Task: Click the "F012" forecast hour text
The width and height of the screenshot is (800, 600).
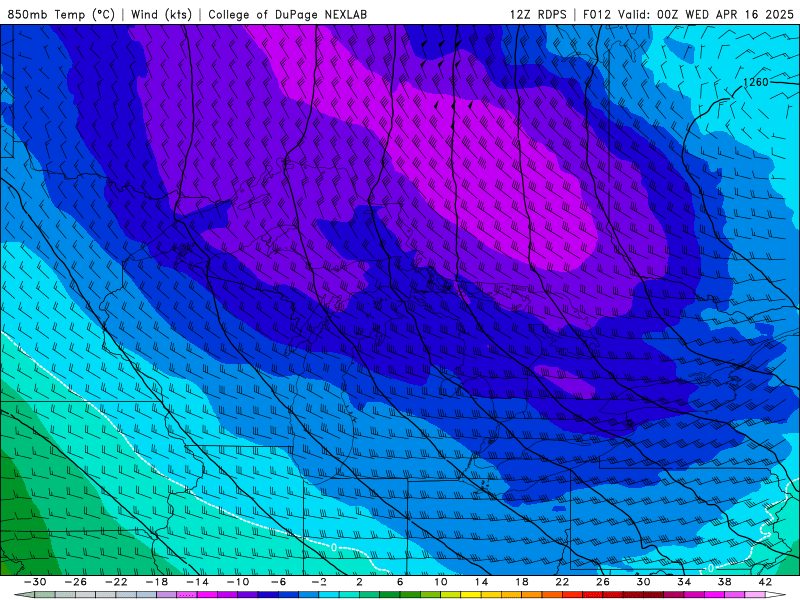Action: [596, 14]
